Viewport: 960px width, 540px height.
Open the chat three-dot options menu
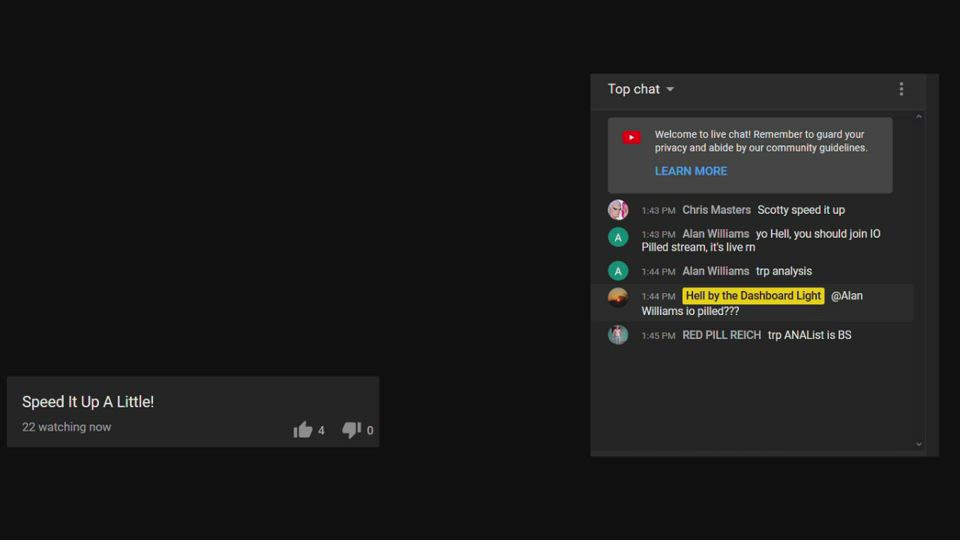(x=901, y=90)
